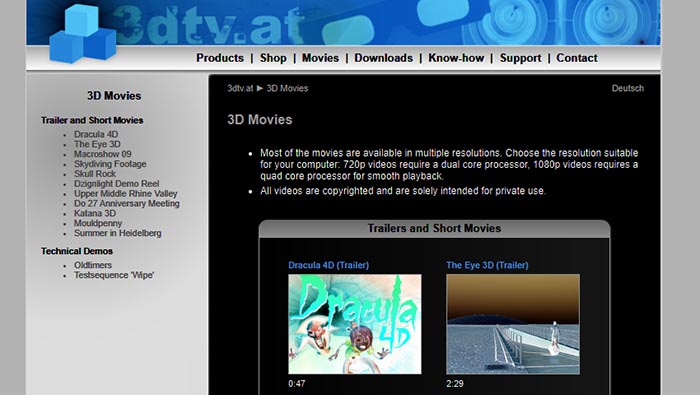
Task: Open Summer in Heidelberg link
Action: (118, 233)
